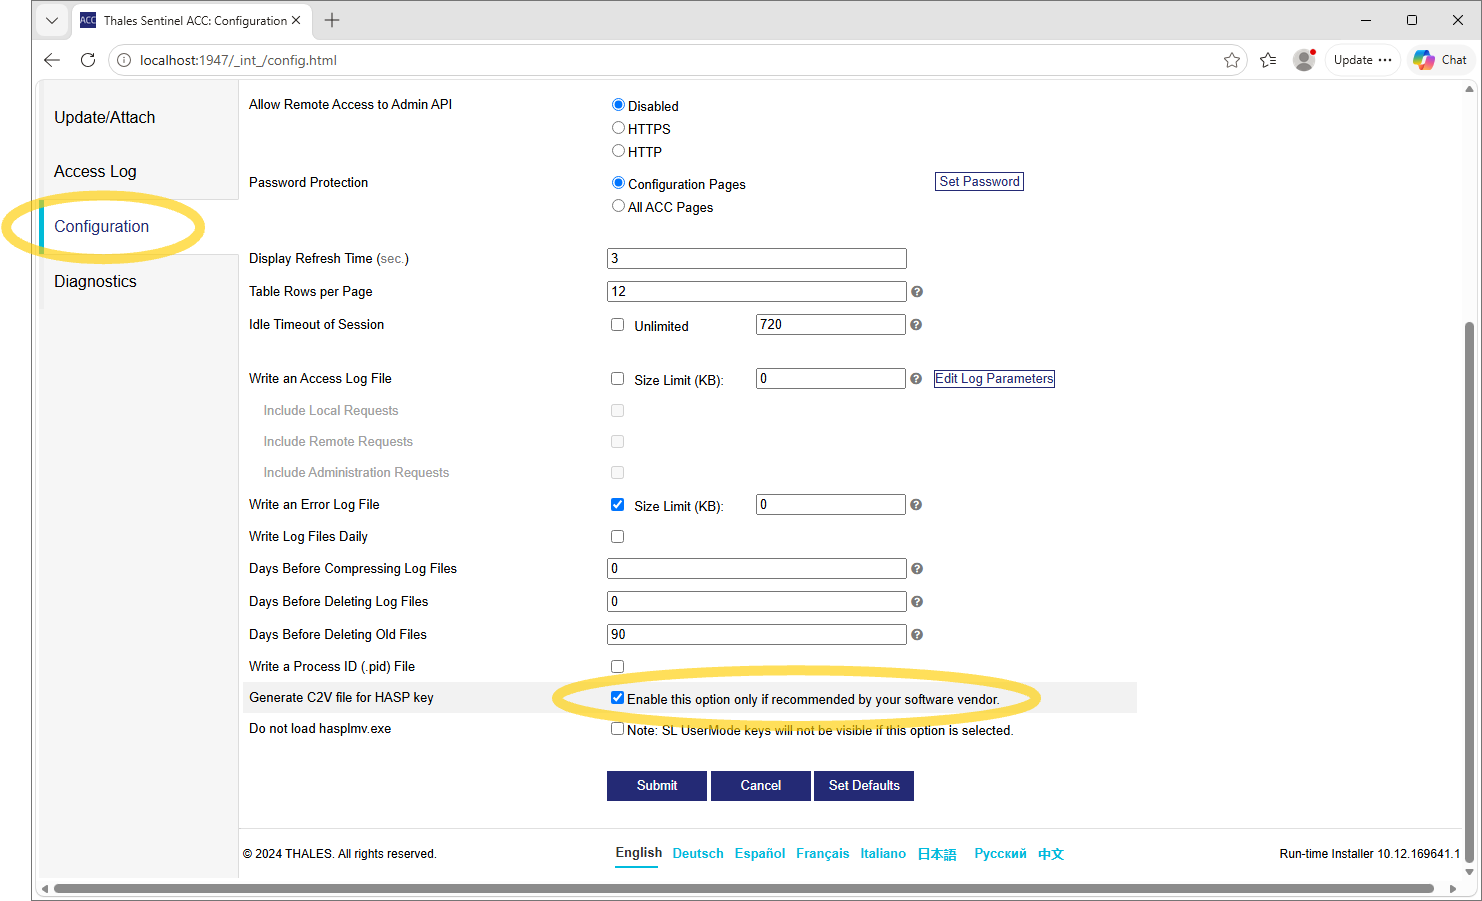View site information icon in address bar
The image size is (1482, 901).
tap(124, 60)
